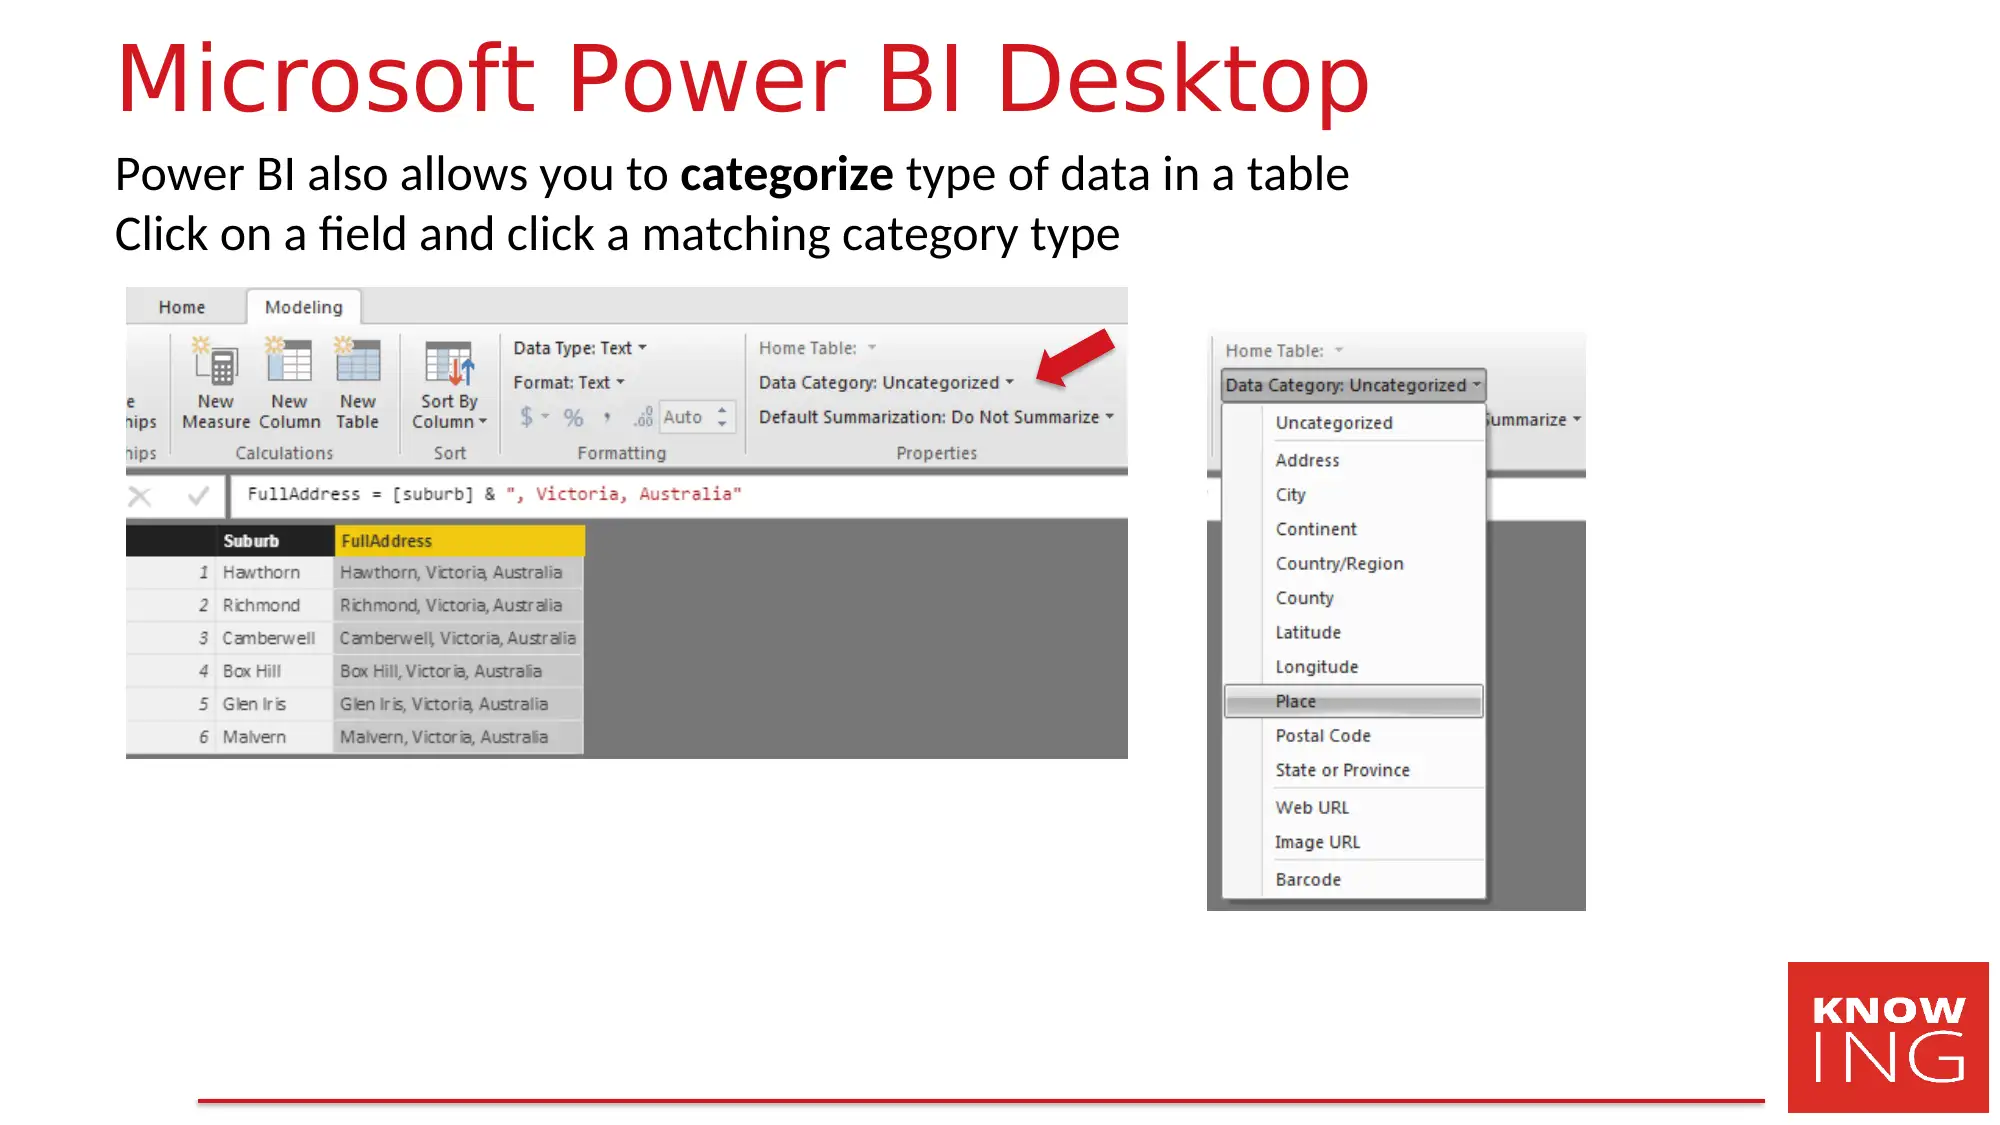
Task: Open the Sort By Column button
Action: pos(449,386)
